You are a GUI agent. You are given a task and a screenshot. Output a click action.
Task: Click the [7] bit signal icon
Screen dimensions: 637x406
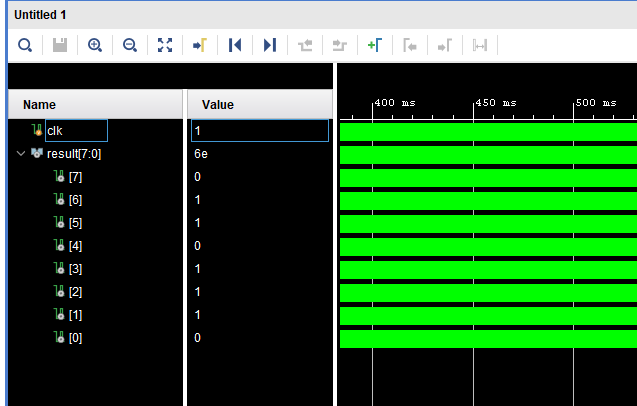tap(59, 176)
